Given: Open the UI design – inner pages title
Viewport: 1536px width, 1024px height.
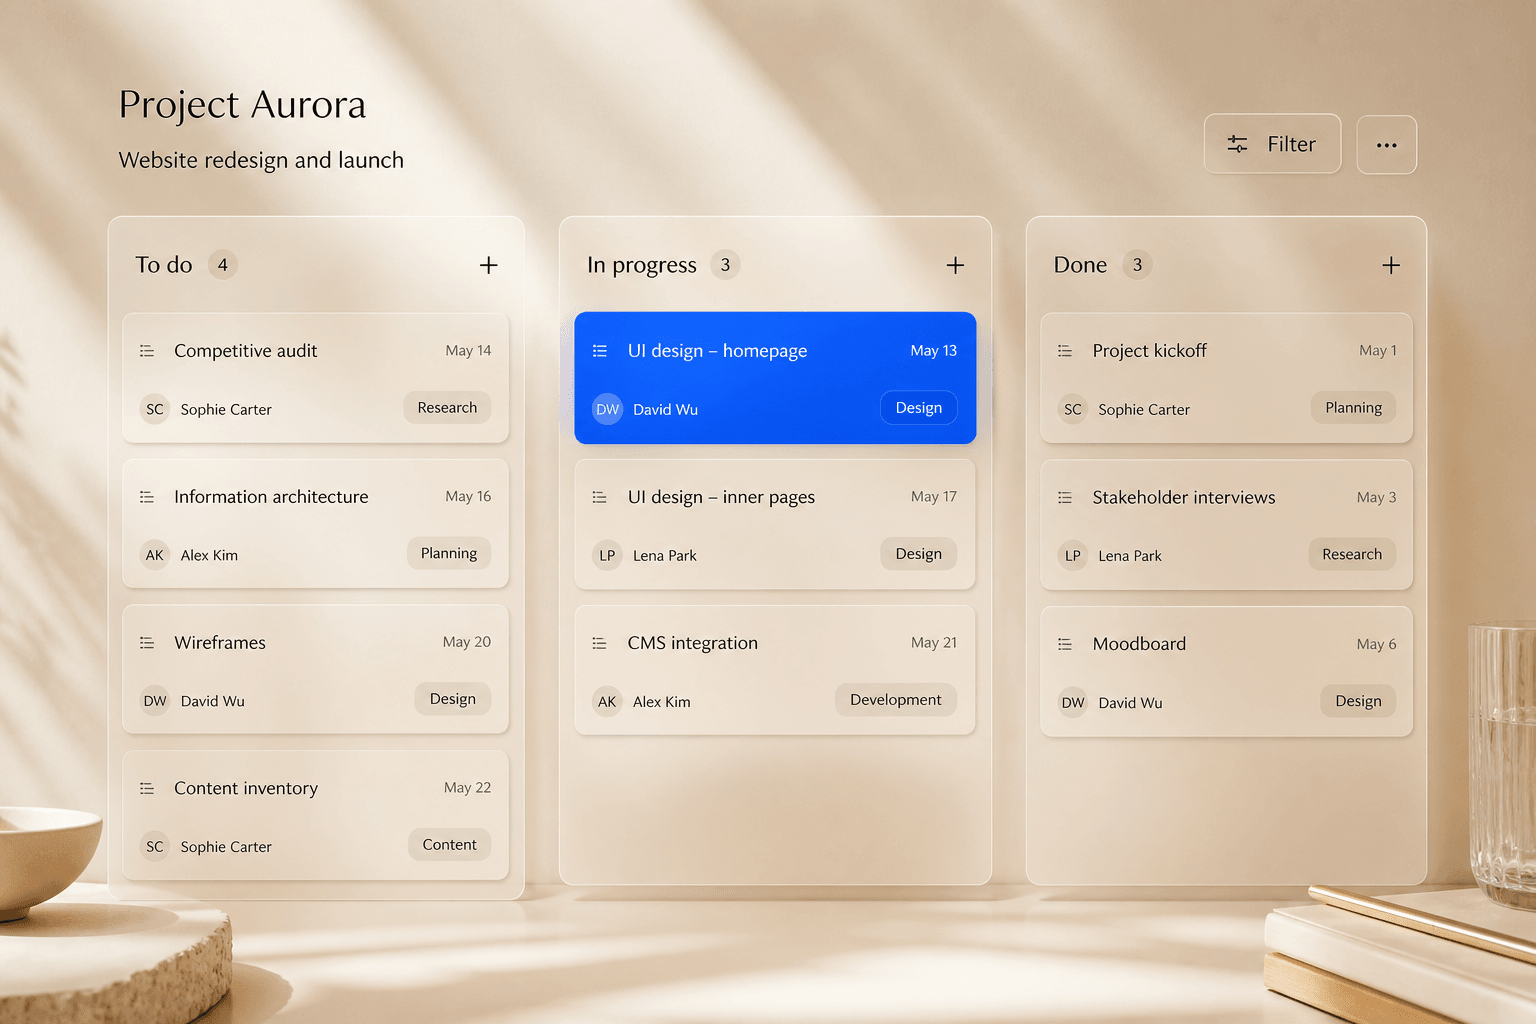Looking at the screenshot, I should point(721,497).
